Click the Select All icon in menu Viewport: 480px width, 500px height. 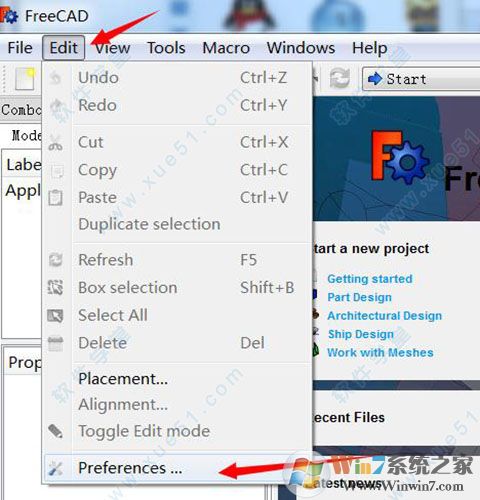pos(55,315)
